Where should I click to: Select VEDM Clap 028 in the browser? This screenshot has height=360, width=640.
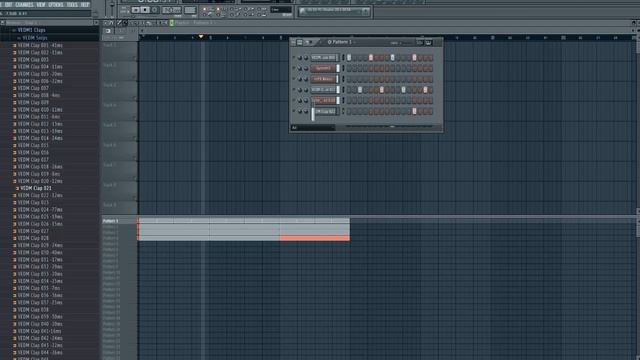[x=33, y=238]
